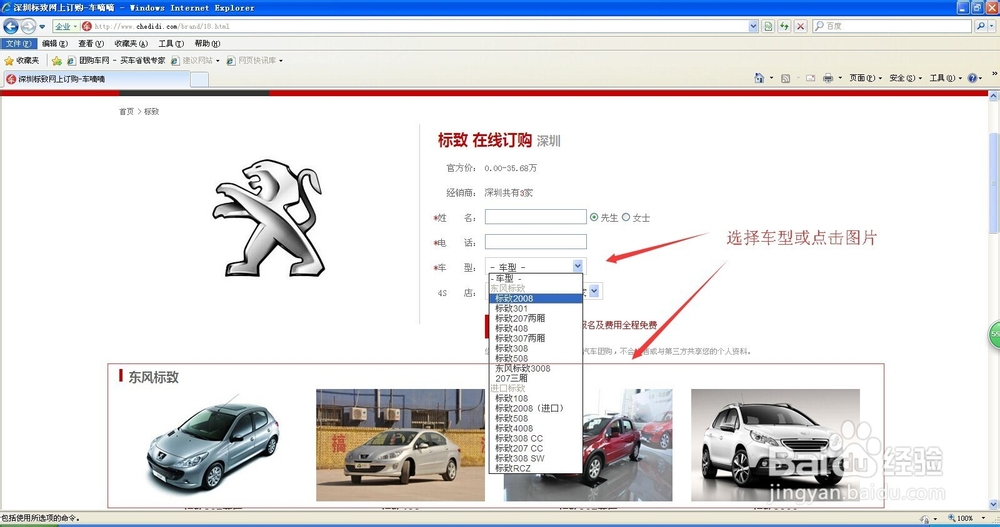Click the 100% zoom level control
Screen dimensions: 1000x527
967,519
